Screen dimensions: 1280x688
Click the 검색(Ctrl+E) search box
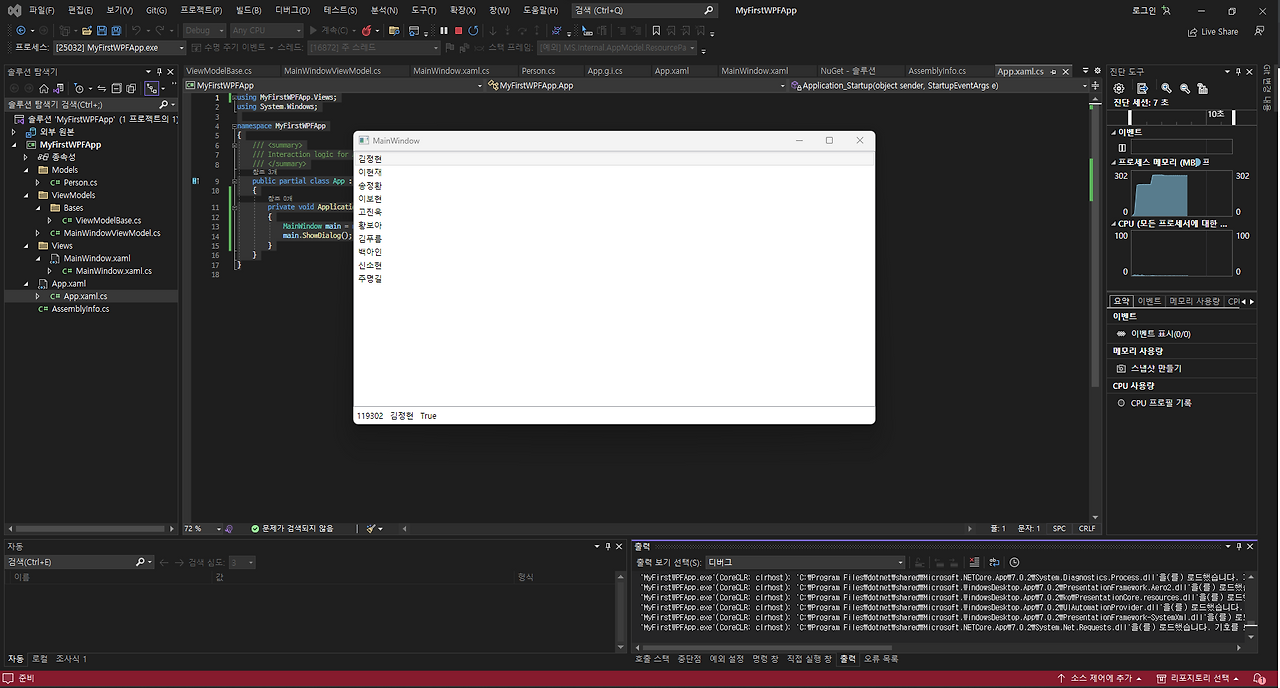pyautogui.click(x=70, y=561)
